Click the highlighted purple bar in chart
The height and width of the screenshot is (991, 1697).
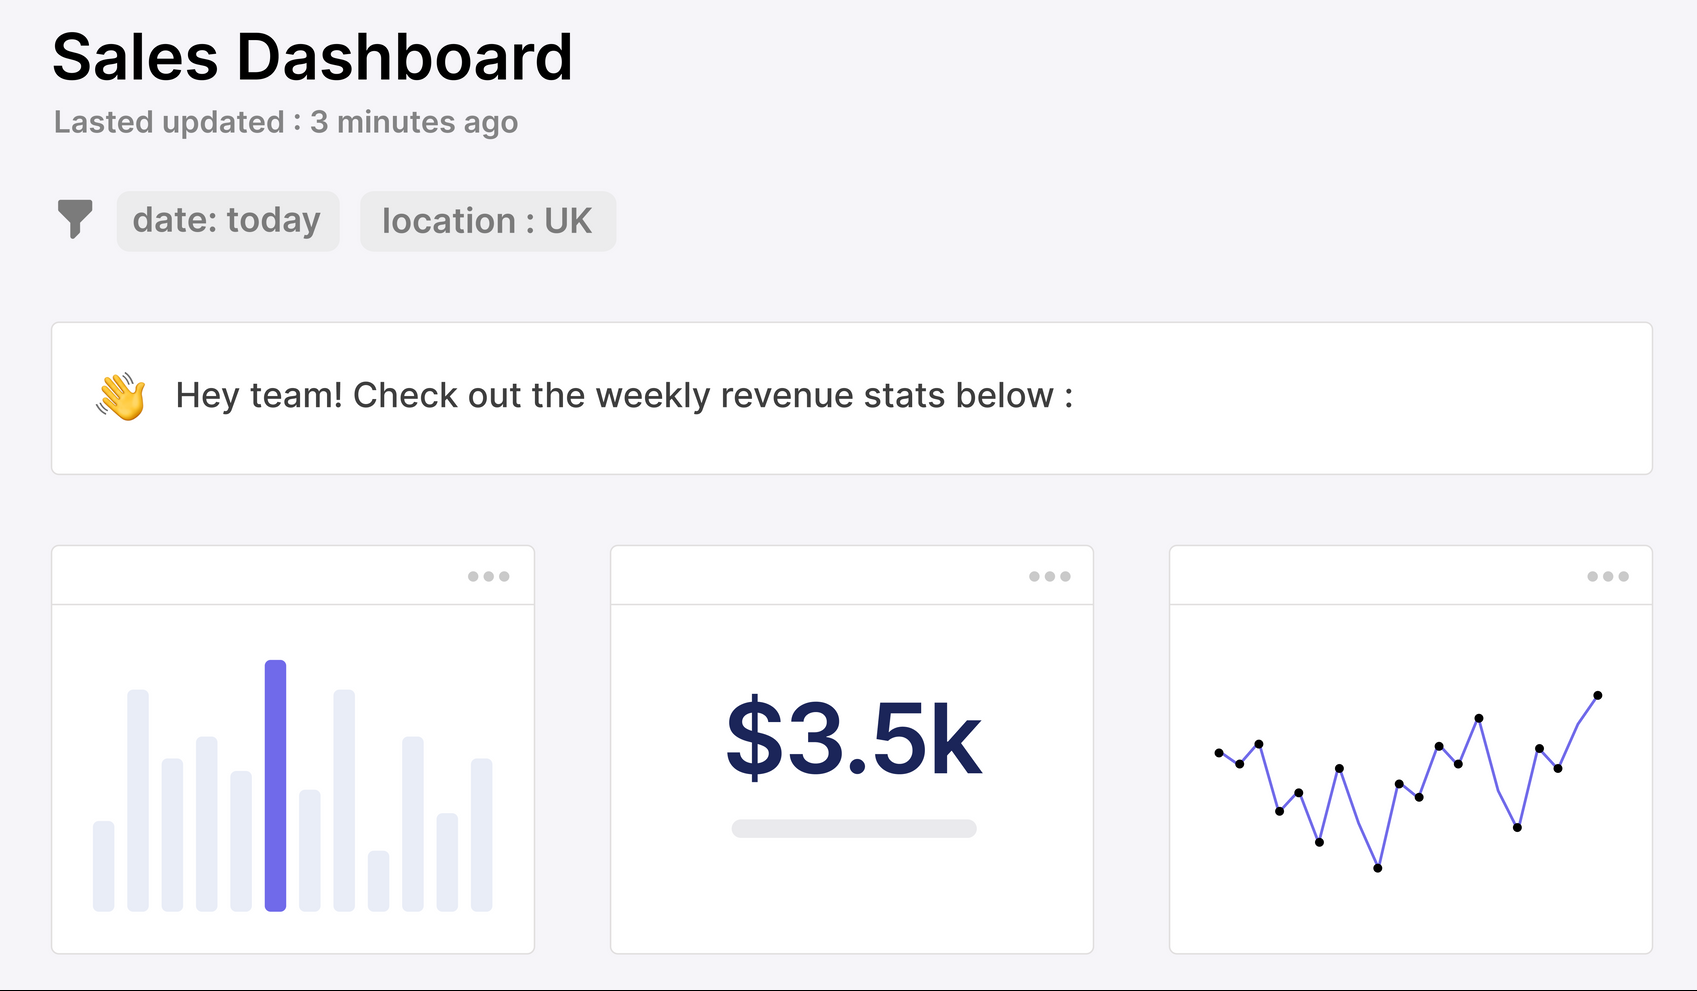275,785
